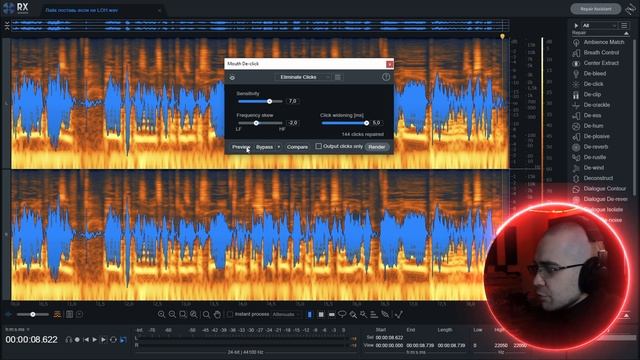Viewport: 640px width, 360px height.
Task: Select the time-frequency rectangle selection tool
Action: click(x=321, y=314)
